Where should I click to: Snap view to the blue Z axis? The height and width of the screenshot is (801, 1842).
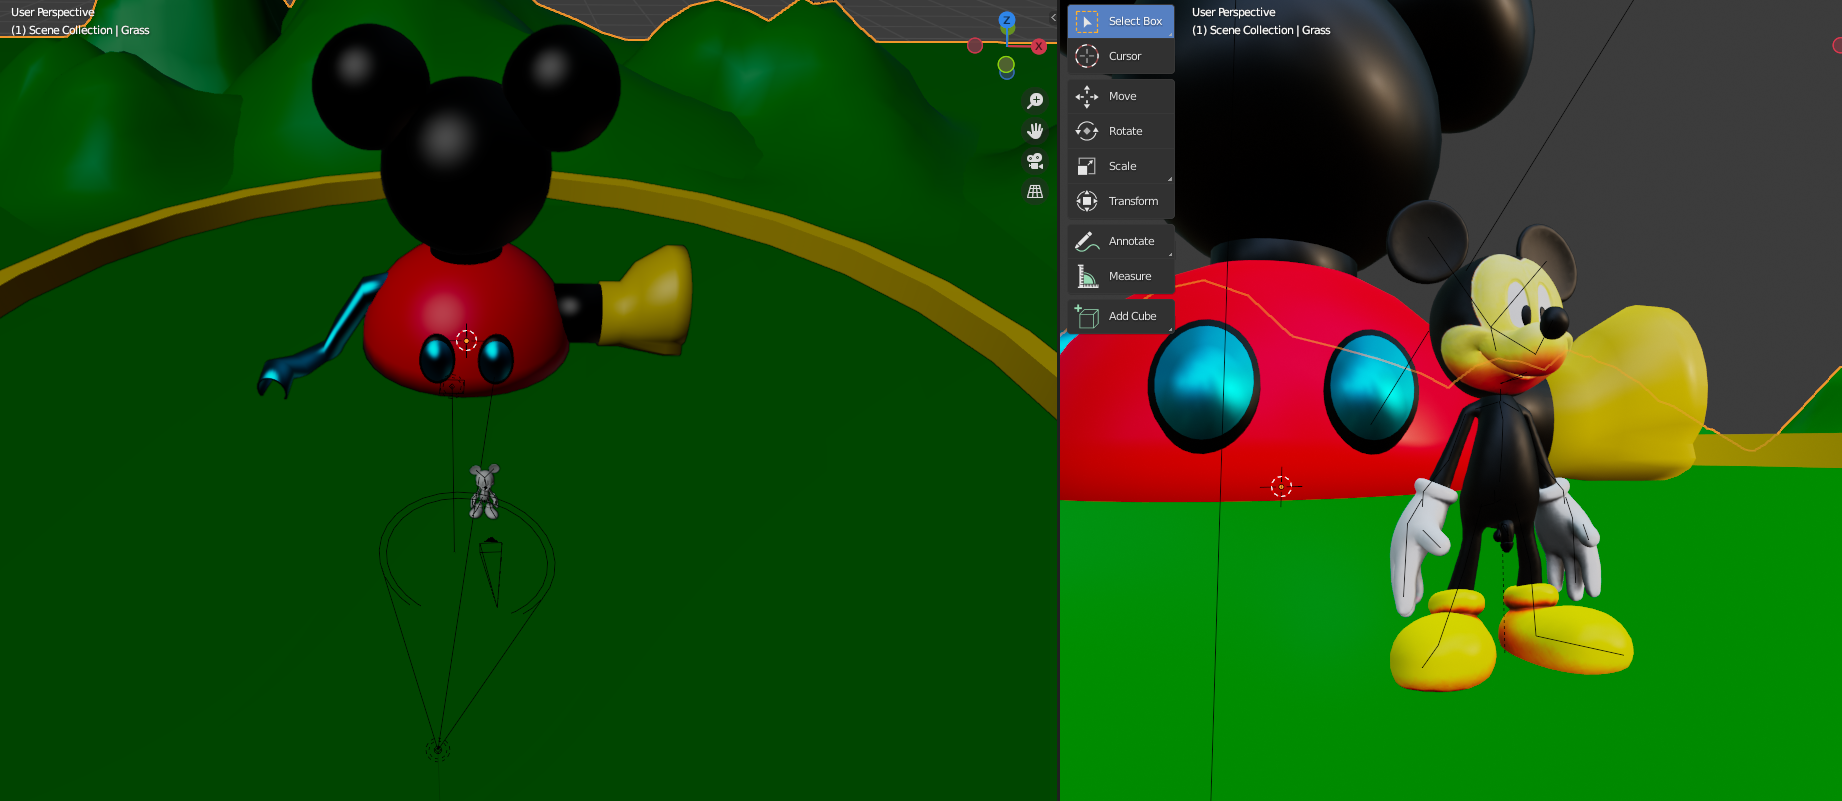tap(1007, 20)
